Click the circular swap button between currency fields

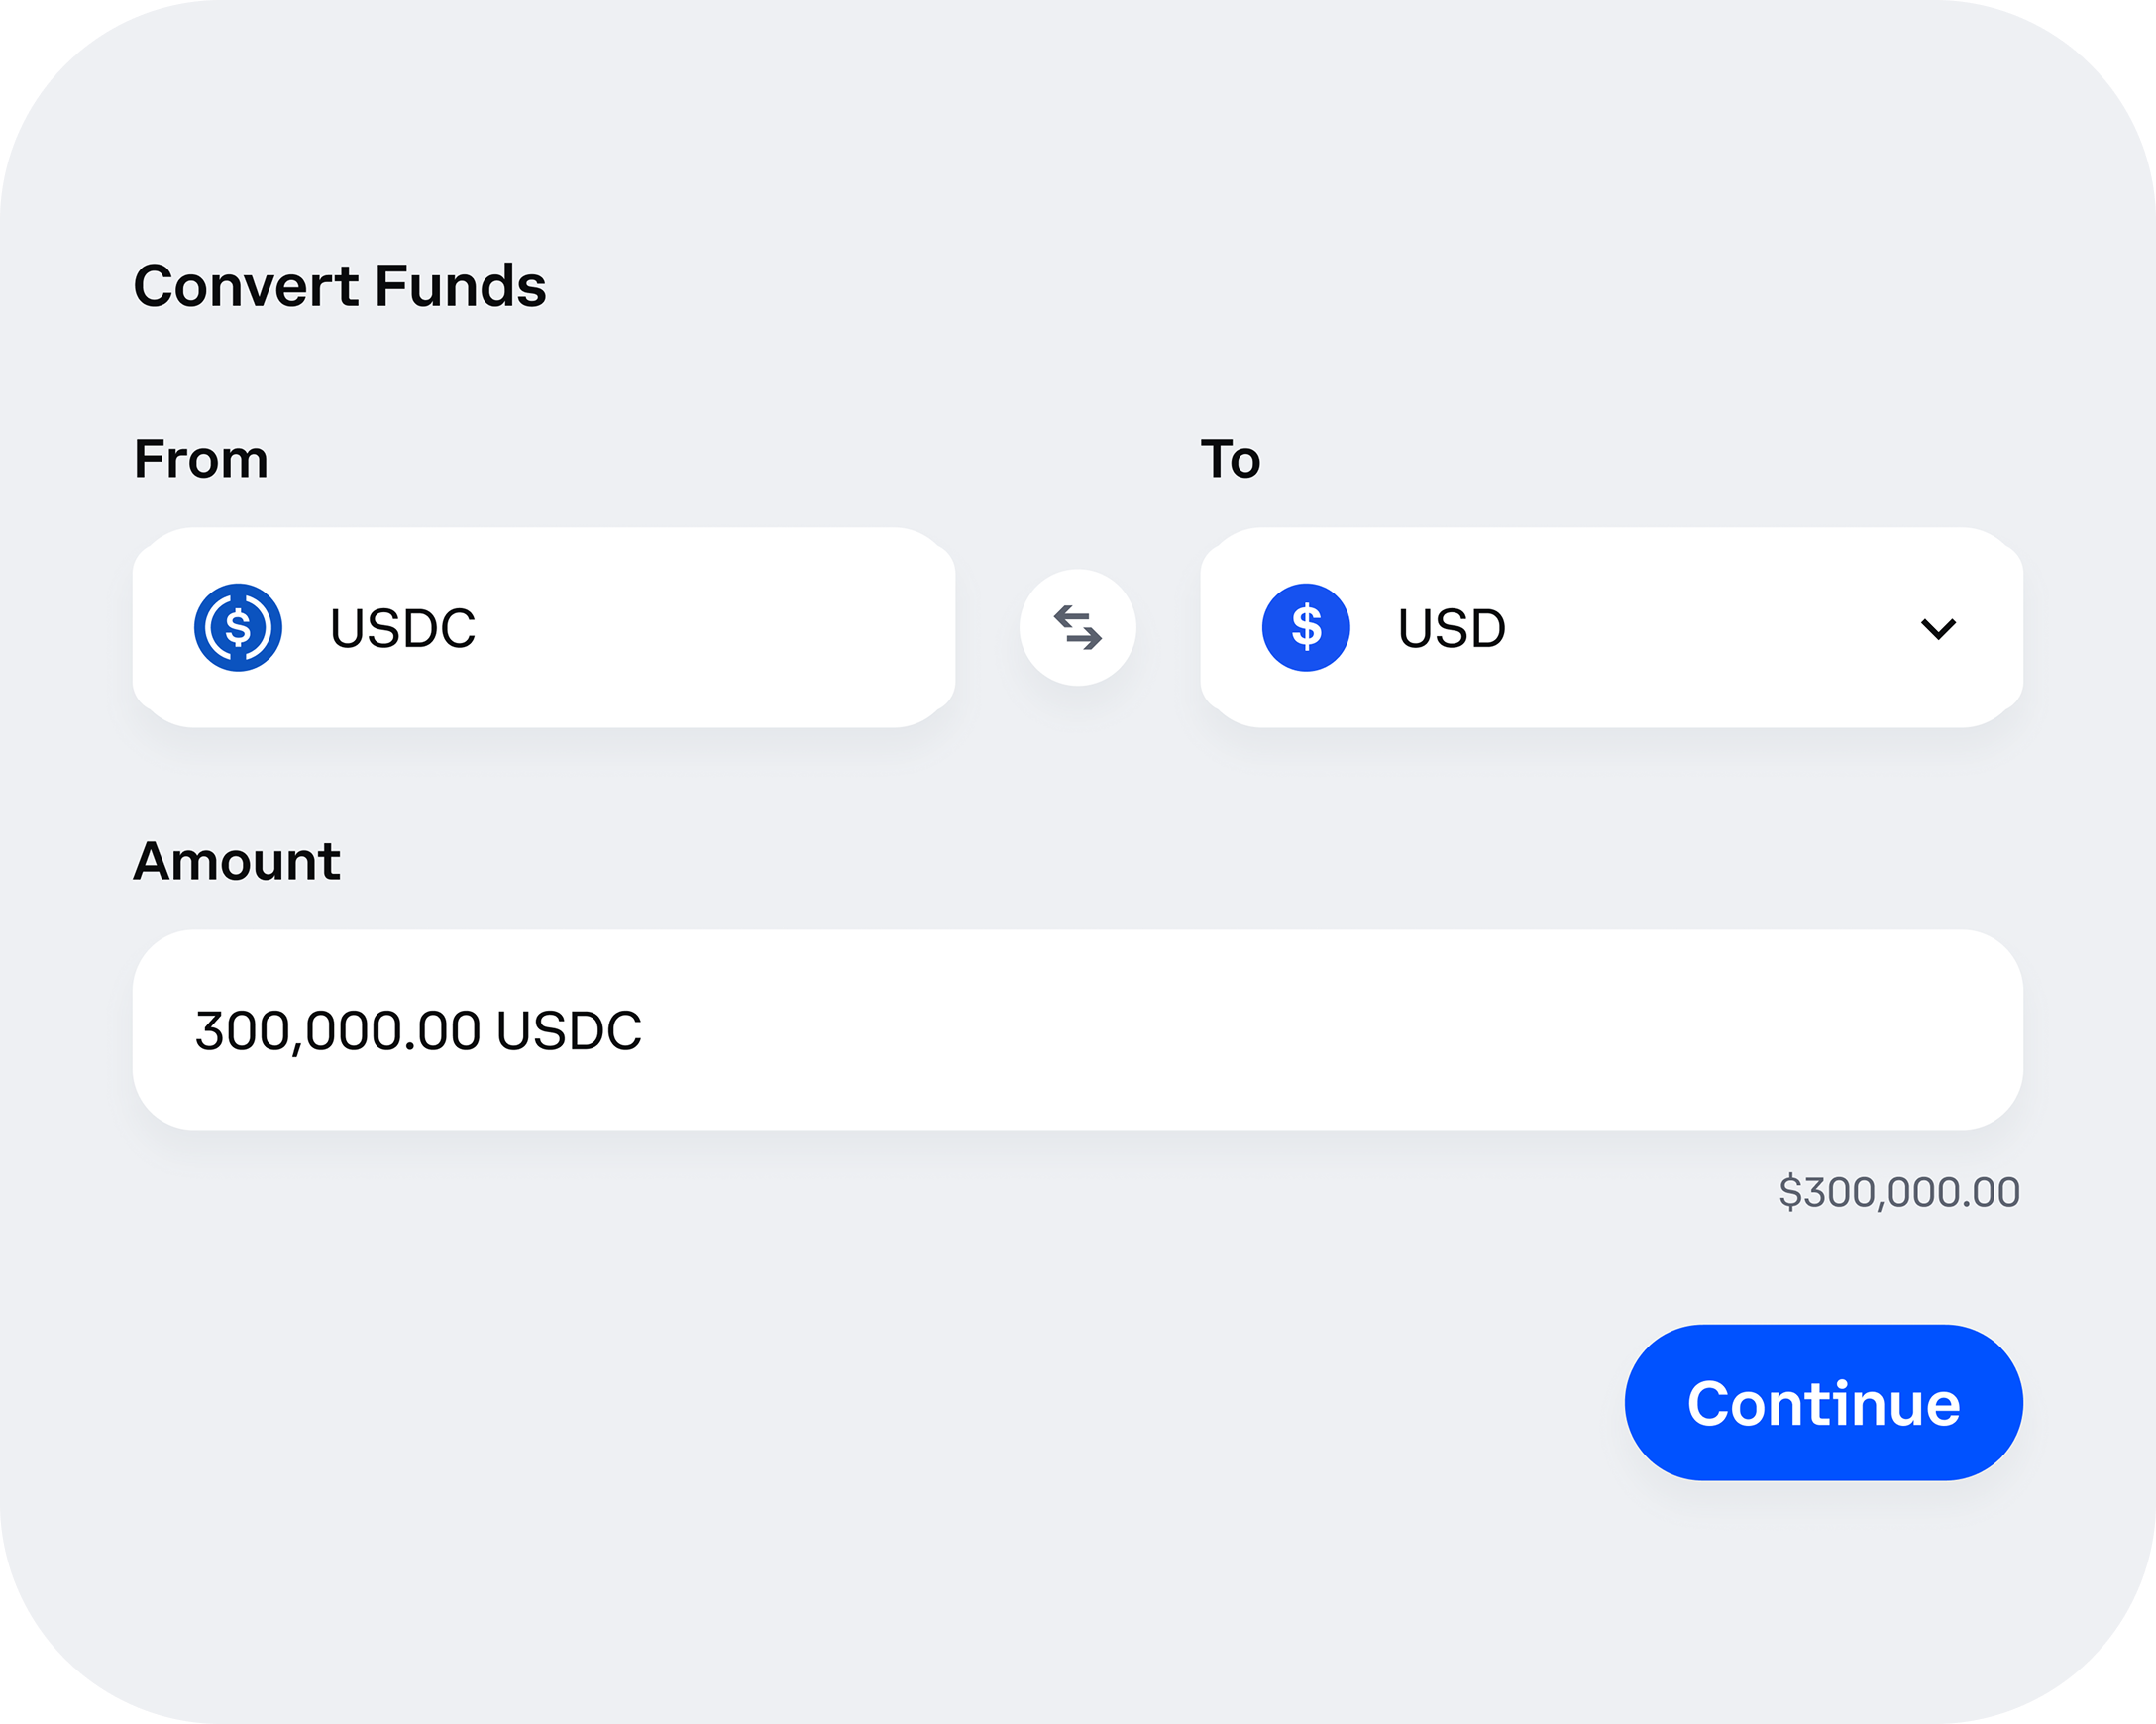[1077, 627]
